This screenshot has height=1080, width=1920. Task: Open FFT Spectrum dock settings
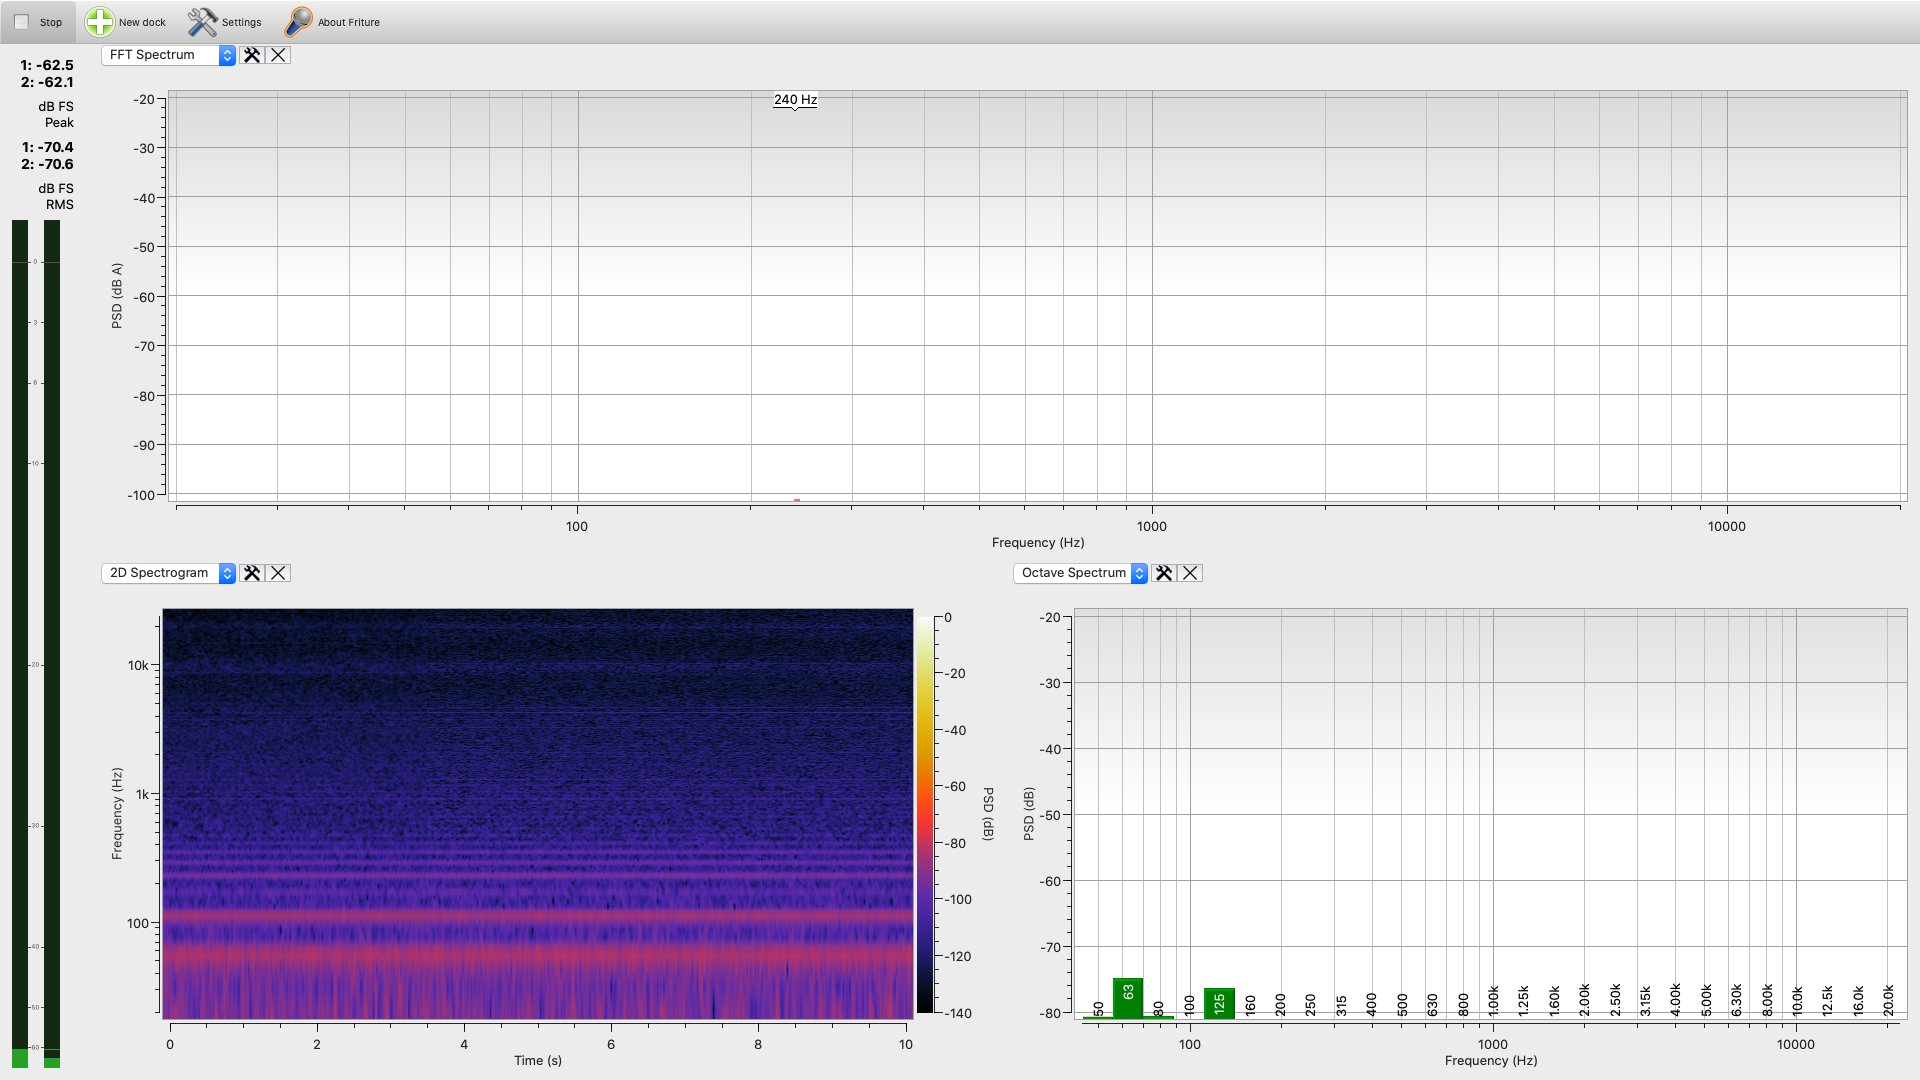[252, 55]
